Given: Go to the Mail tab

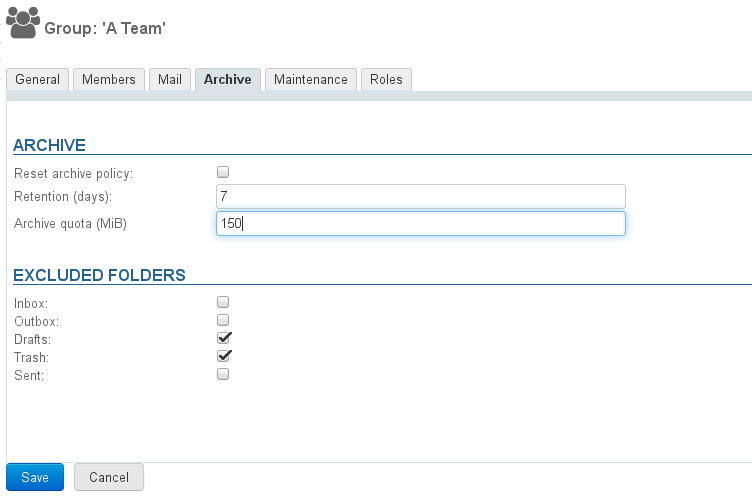Looking at the screenshot, I should 170,79.
